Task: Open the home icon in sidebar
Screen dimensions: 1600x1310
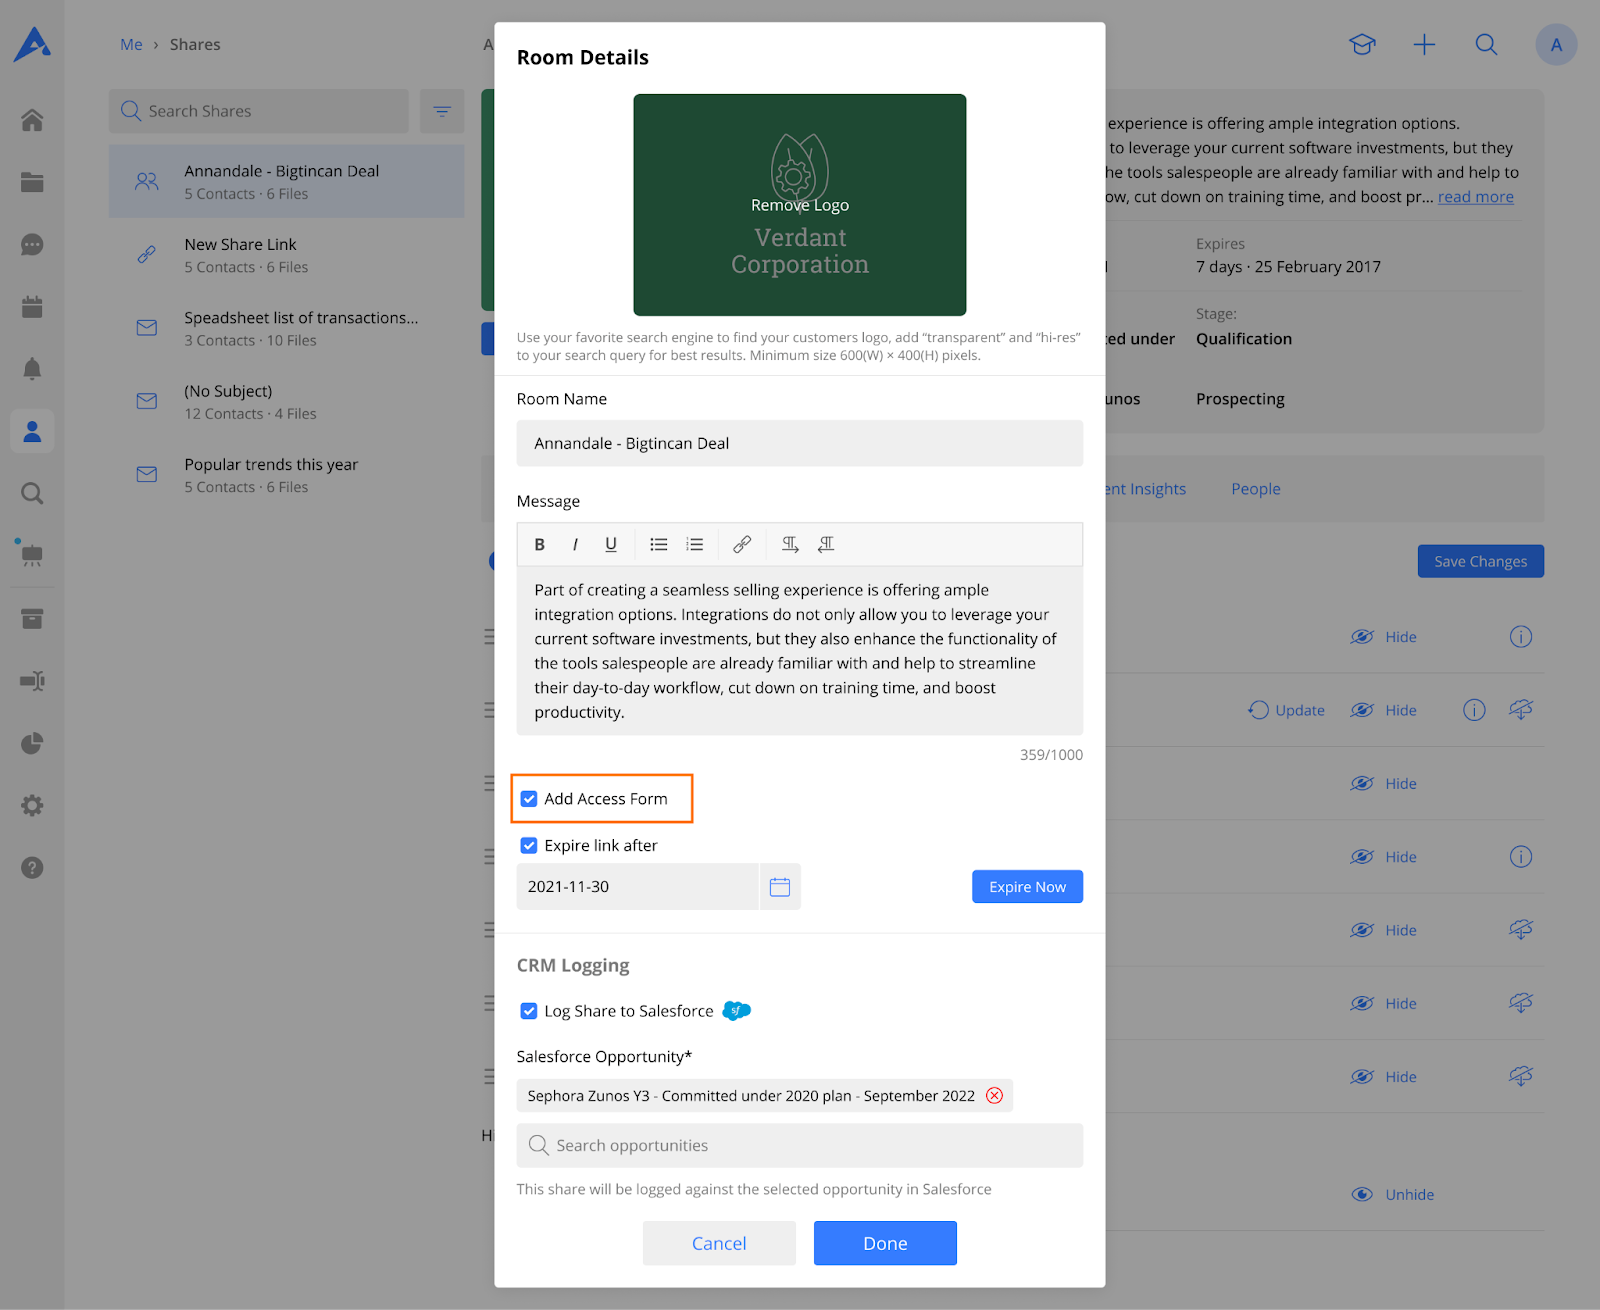Action: [x=32, y=120]
